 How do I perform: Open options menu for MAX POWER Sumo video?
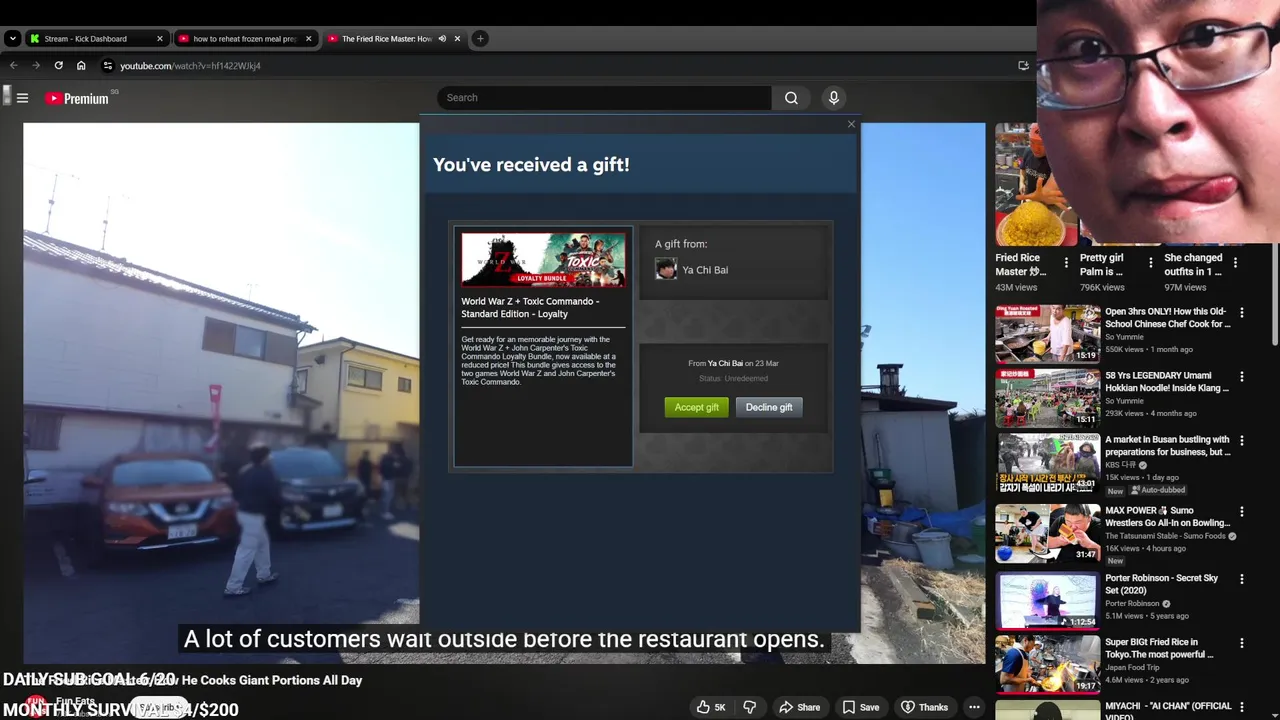click(1241, 512)
